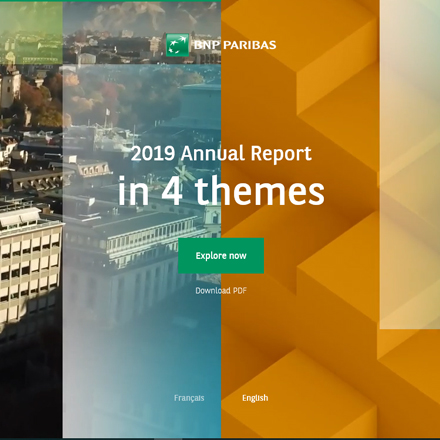Click the orange cube pattern below English
Screen dimensions: 440x440
300,420
